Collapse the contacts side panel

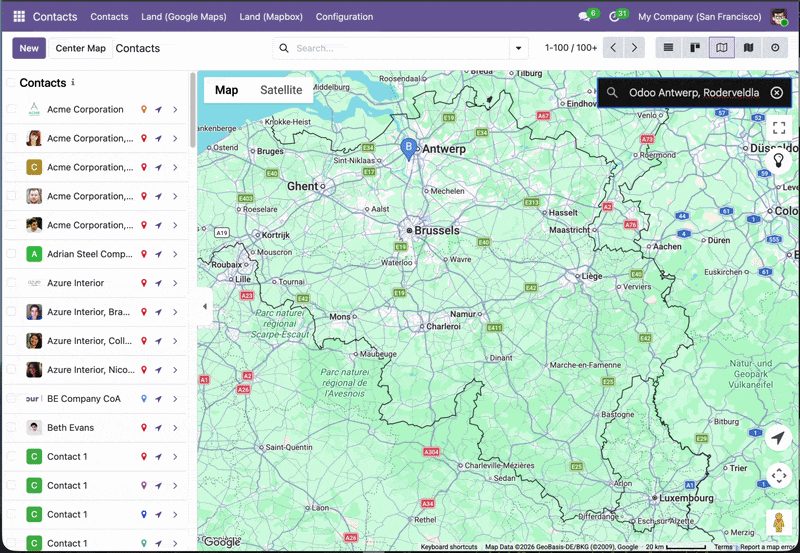[x=205, y=307]
